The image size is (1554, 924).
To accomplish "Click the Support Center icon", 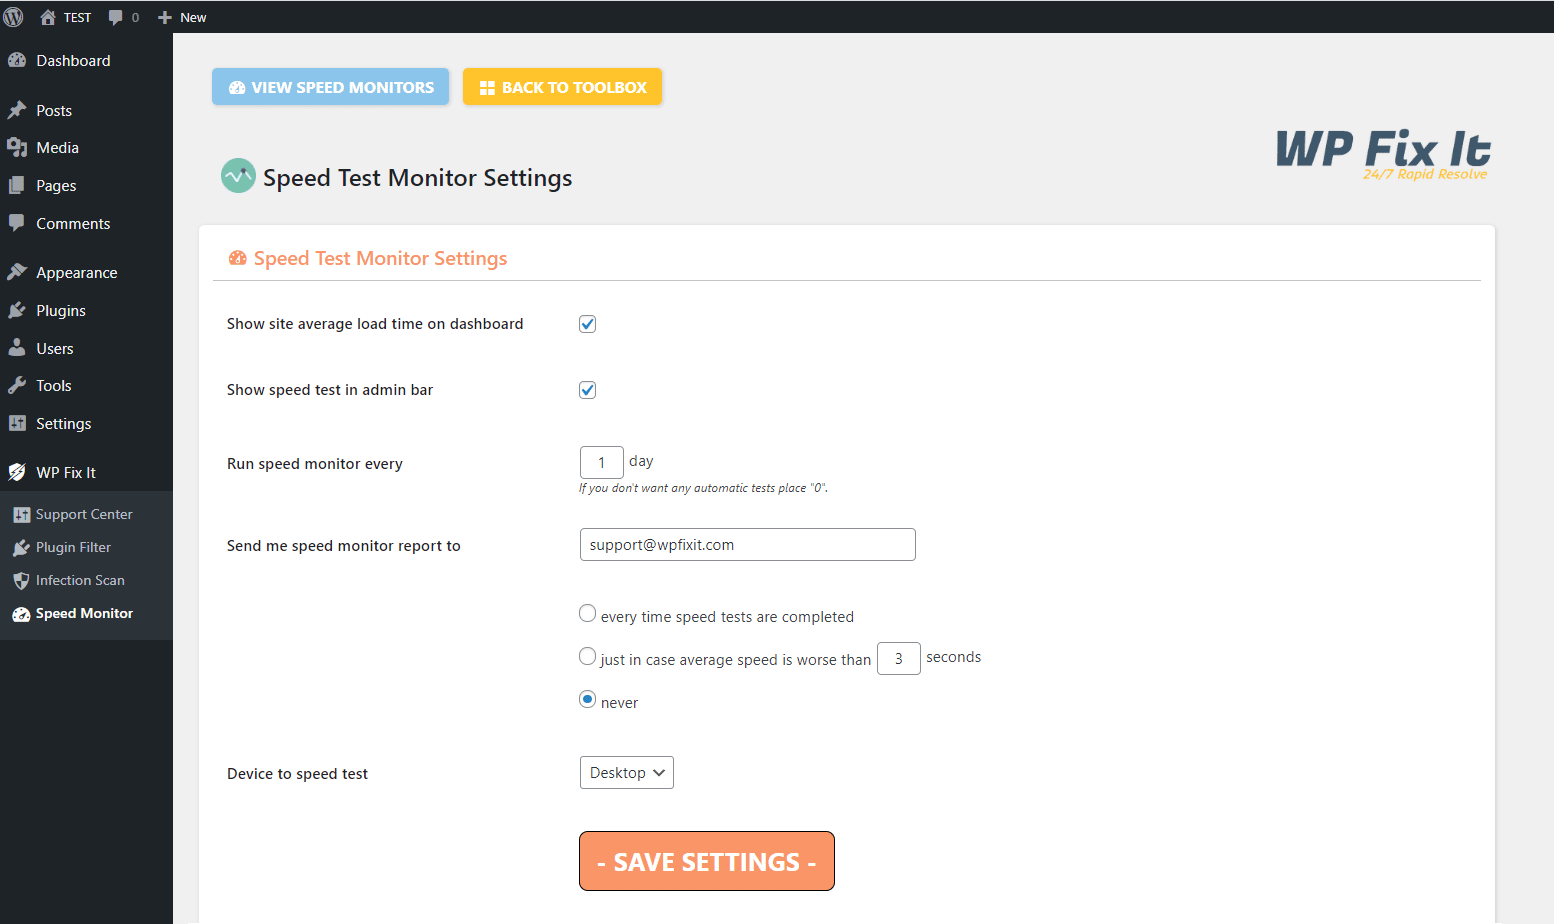I will [22, 514].
